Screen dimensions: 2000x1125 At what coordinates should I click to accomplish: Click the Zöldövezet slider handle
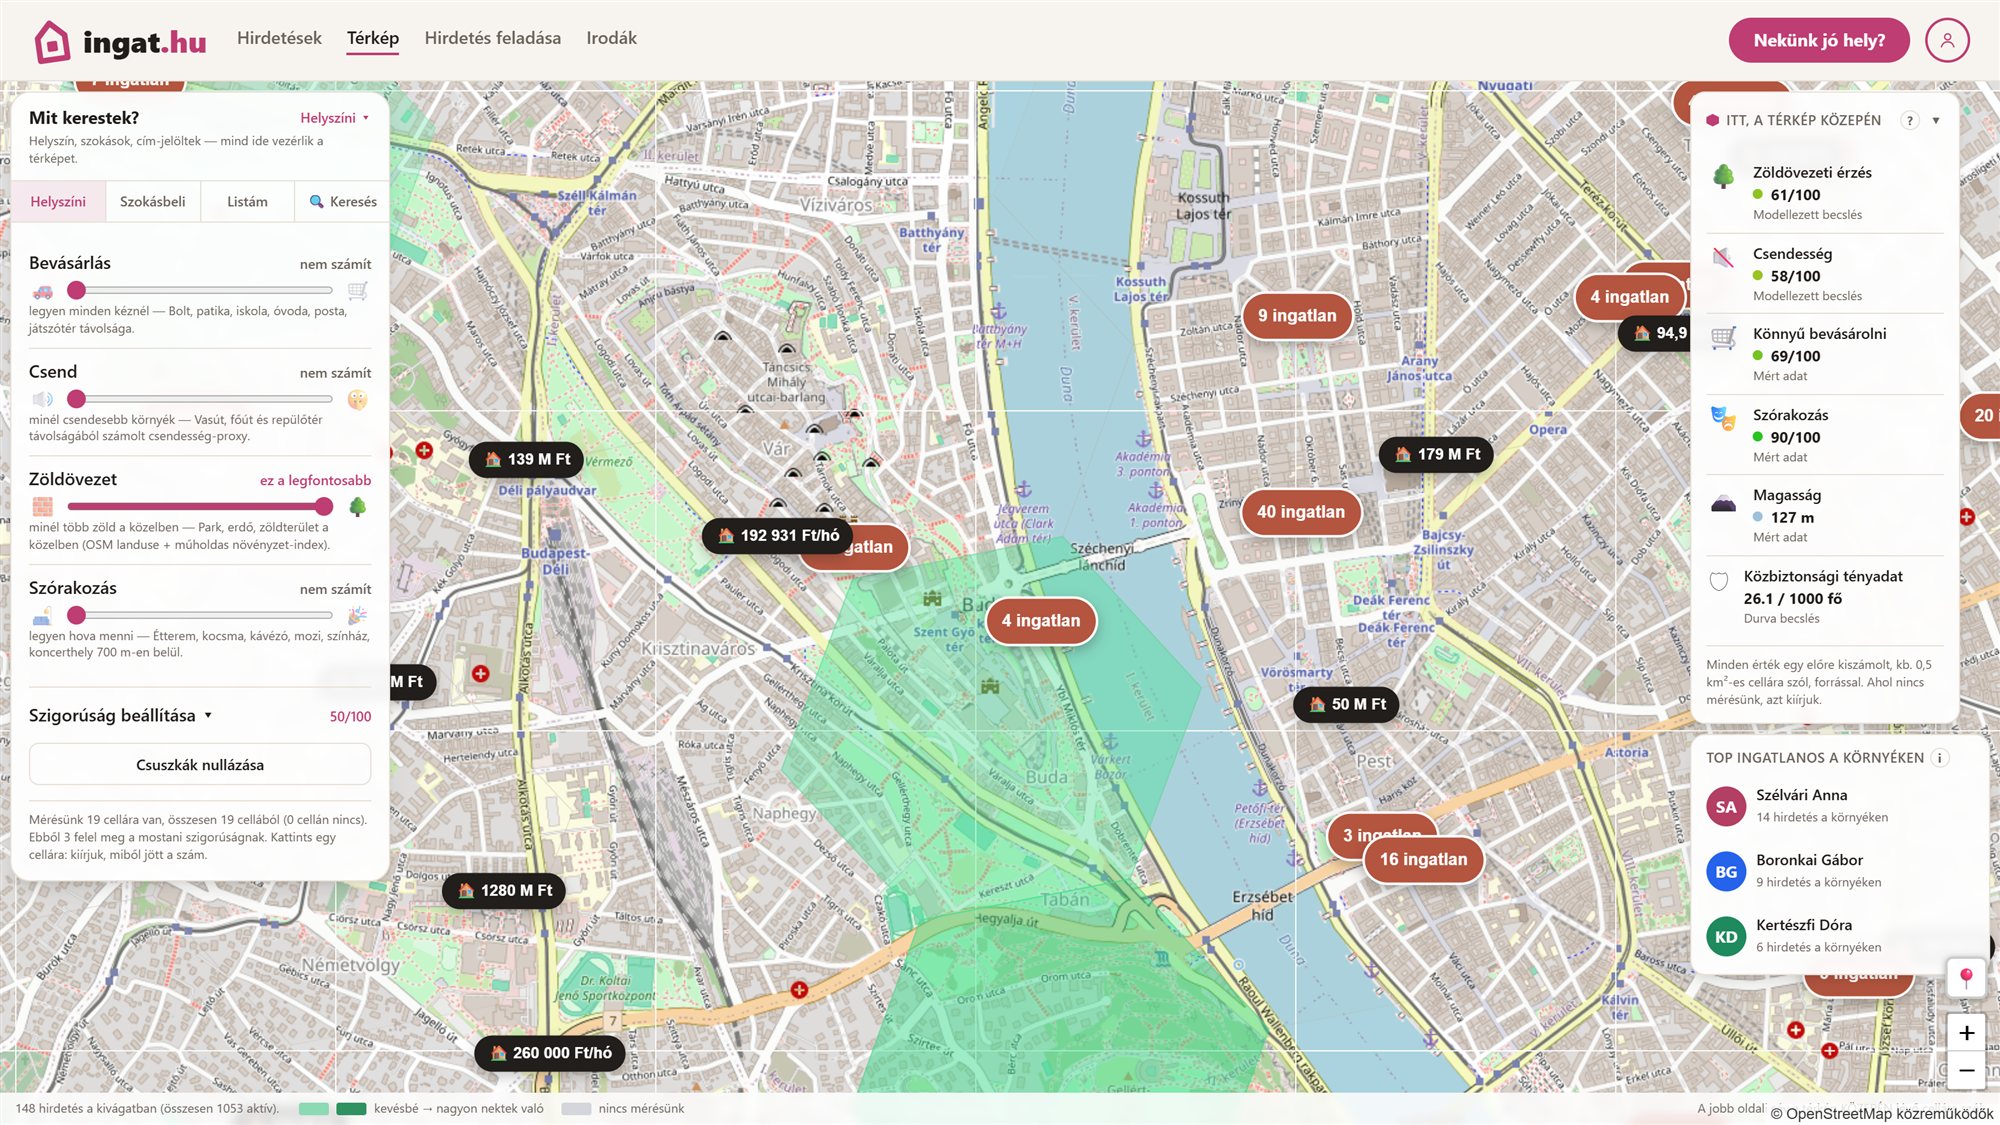tap(323, 506)
